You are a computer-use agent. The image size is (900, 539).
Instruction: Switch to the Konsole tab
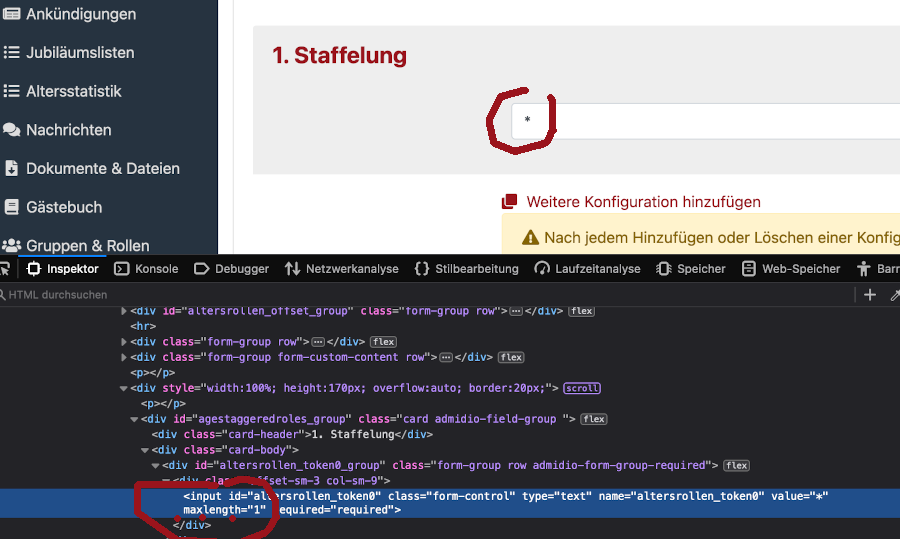[x=146, y=269]
